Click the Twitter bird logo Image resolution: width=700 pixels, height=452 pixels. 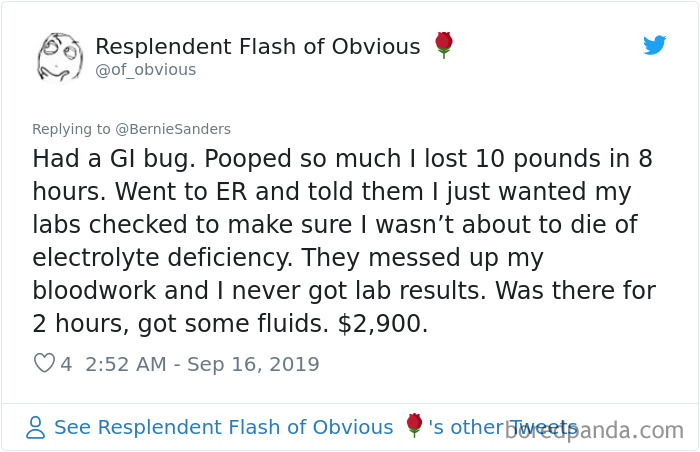click(655, 45)
